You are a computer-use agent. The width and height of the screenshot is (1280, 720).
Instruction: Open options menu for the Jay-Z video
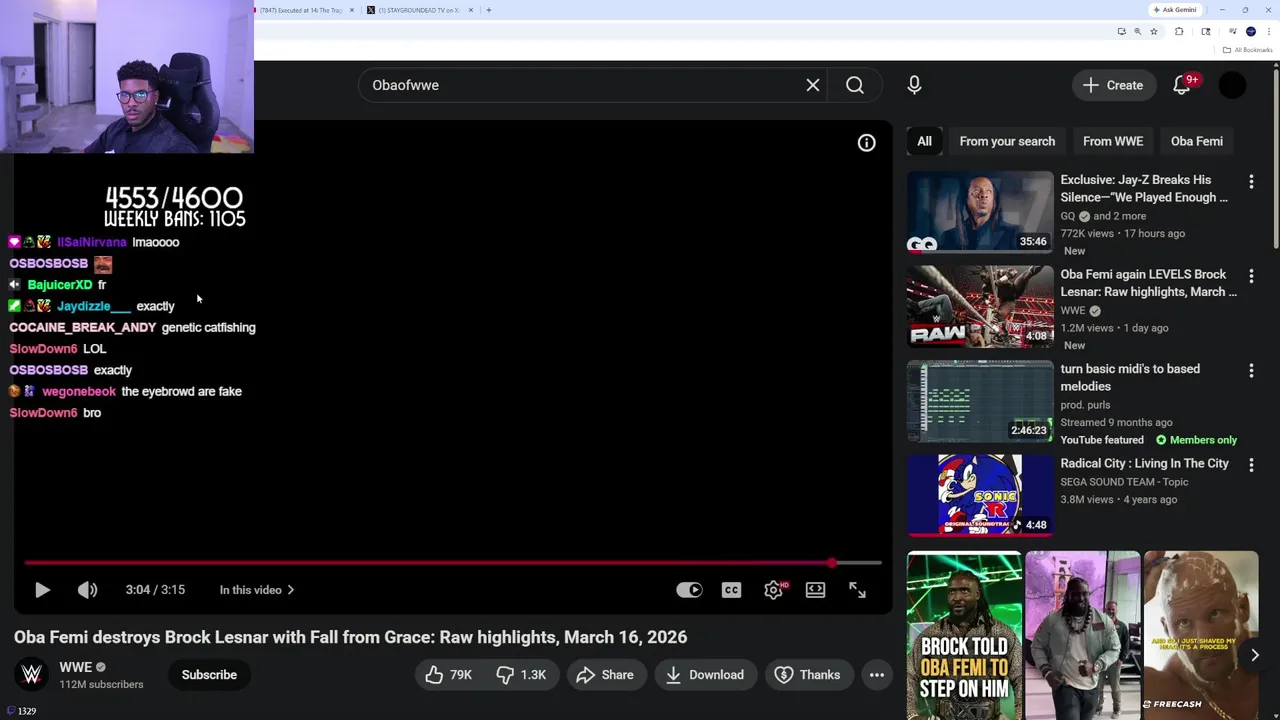tap(1251, 181)
